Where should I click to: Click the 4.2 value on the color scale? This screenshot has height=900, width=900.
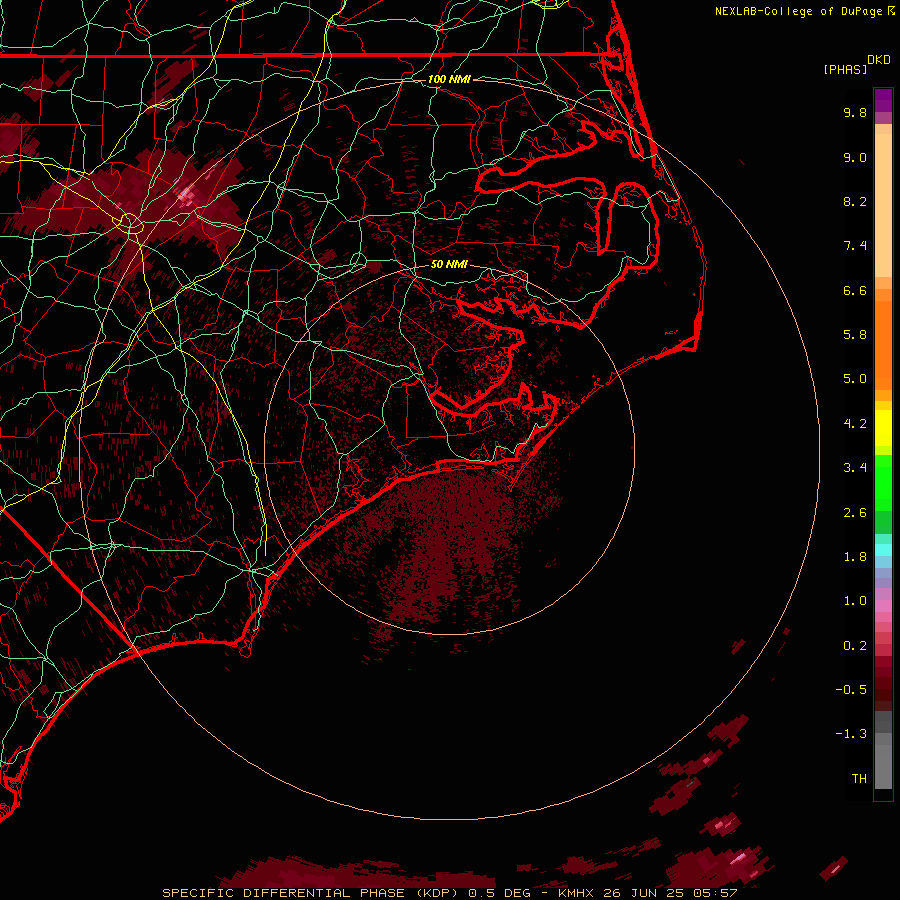click(x=855, y=424)
